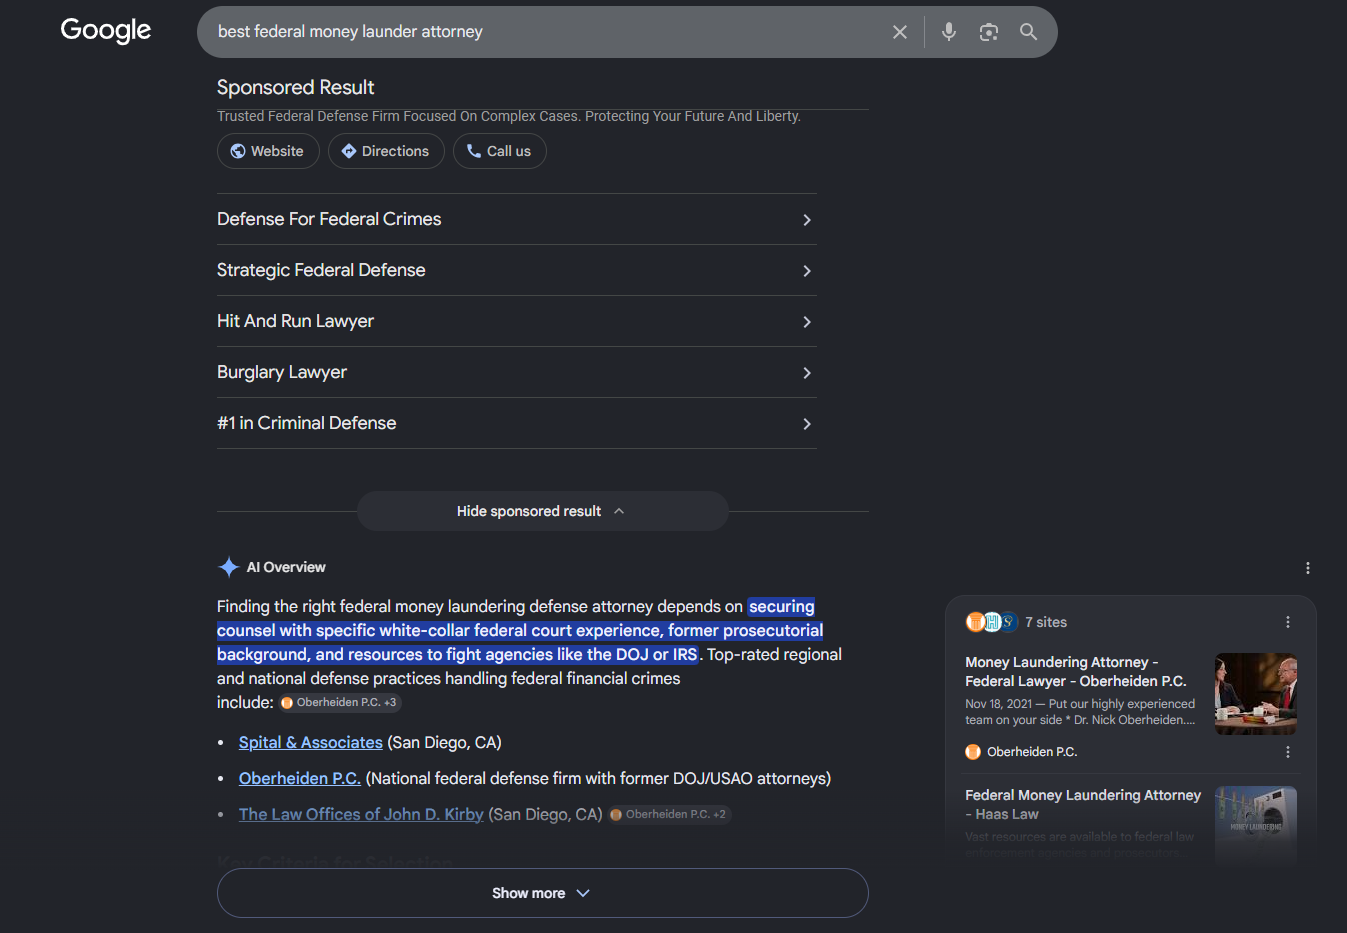
Task: Start voice search with microphone icon
Action: (949, 32)
